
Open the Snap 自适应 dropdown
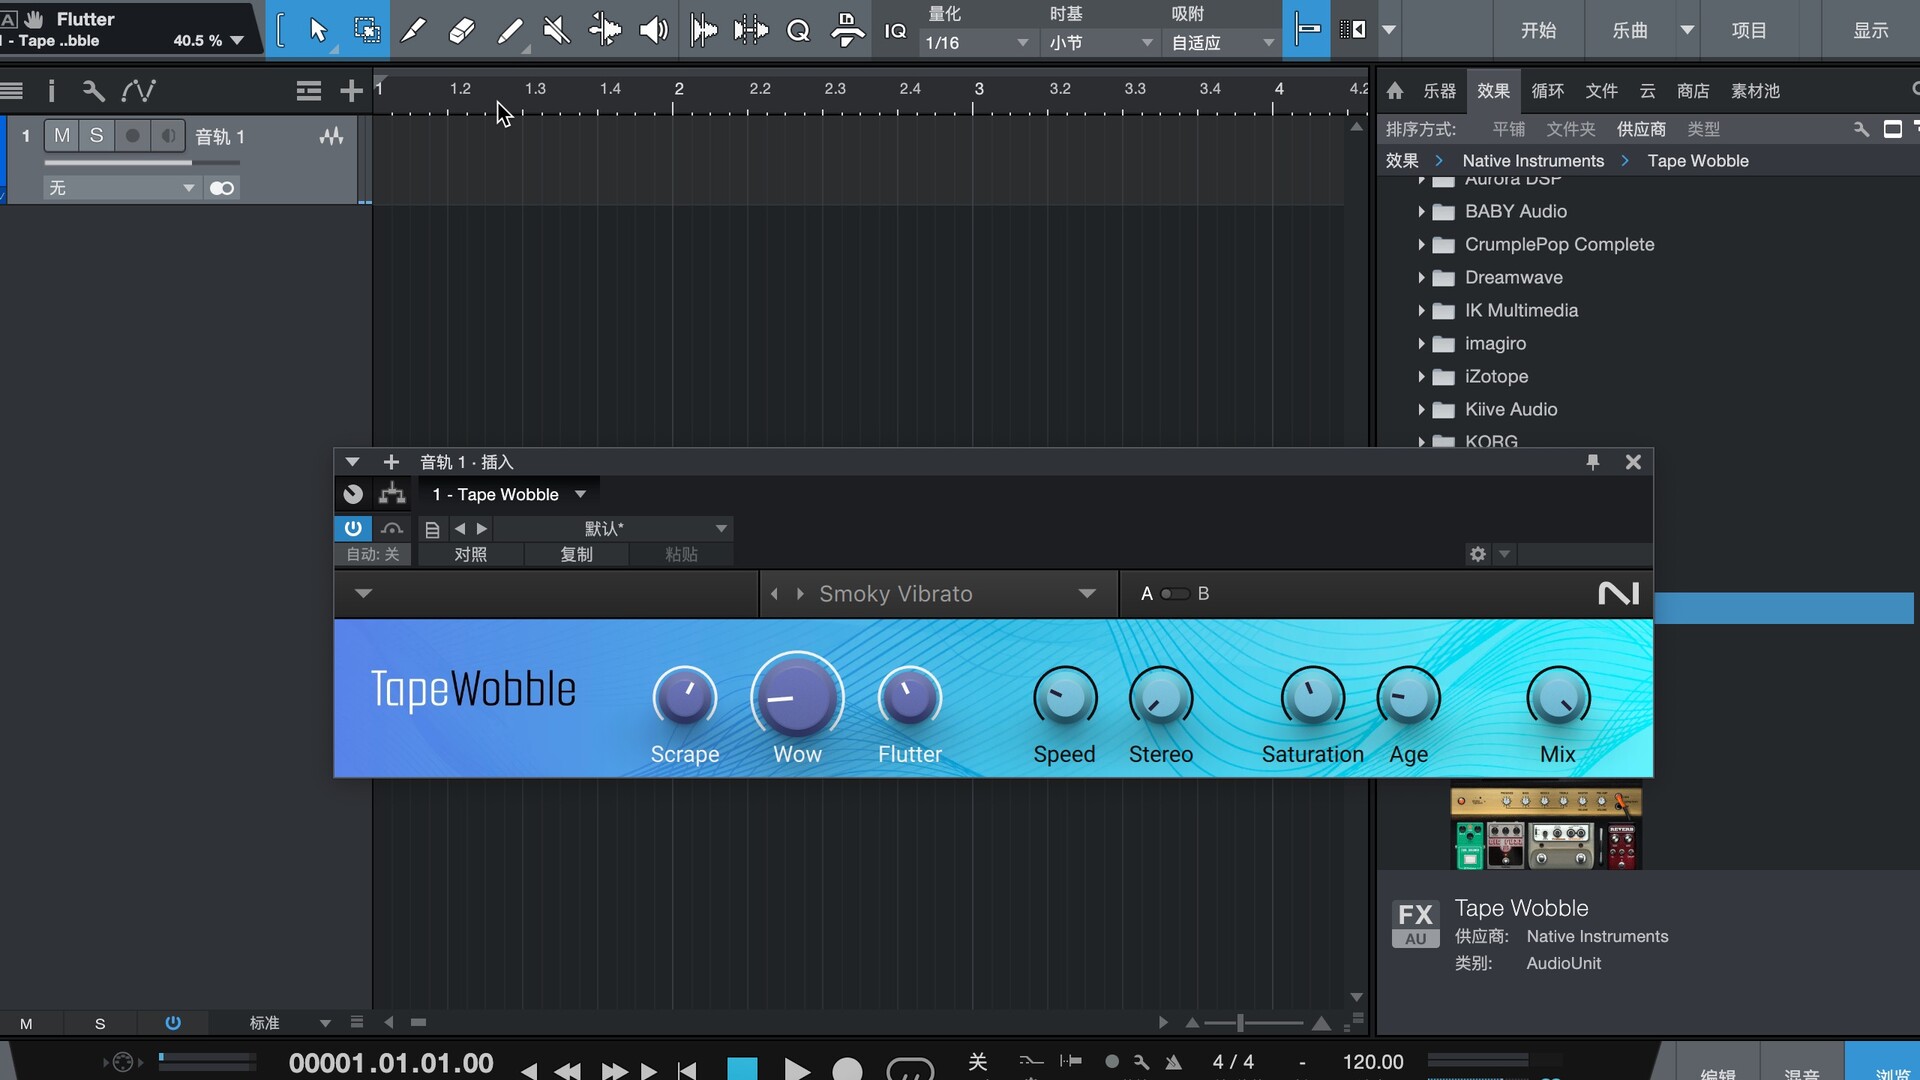[1223, 43]
